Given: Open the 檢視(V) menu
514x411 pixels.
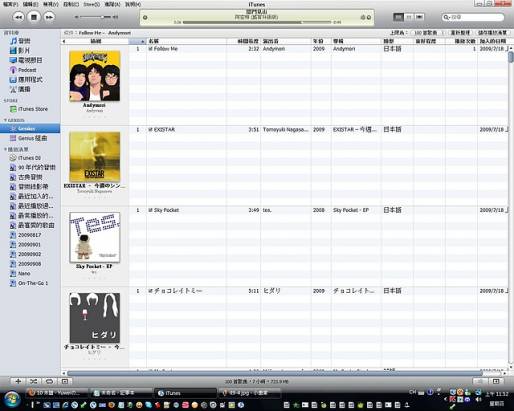Looking at the screenshot, I should point(51,4).
